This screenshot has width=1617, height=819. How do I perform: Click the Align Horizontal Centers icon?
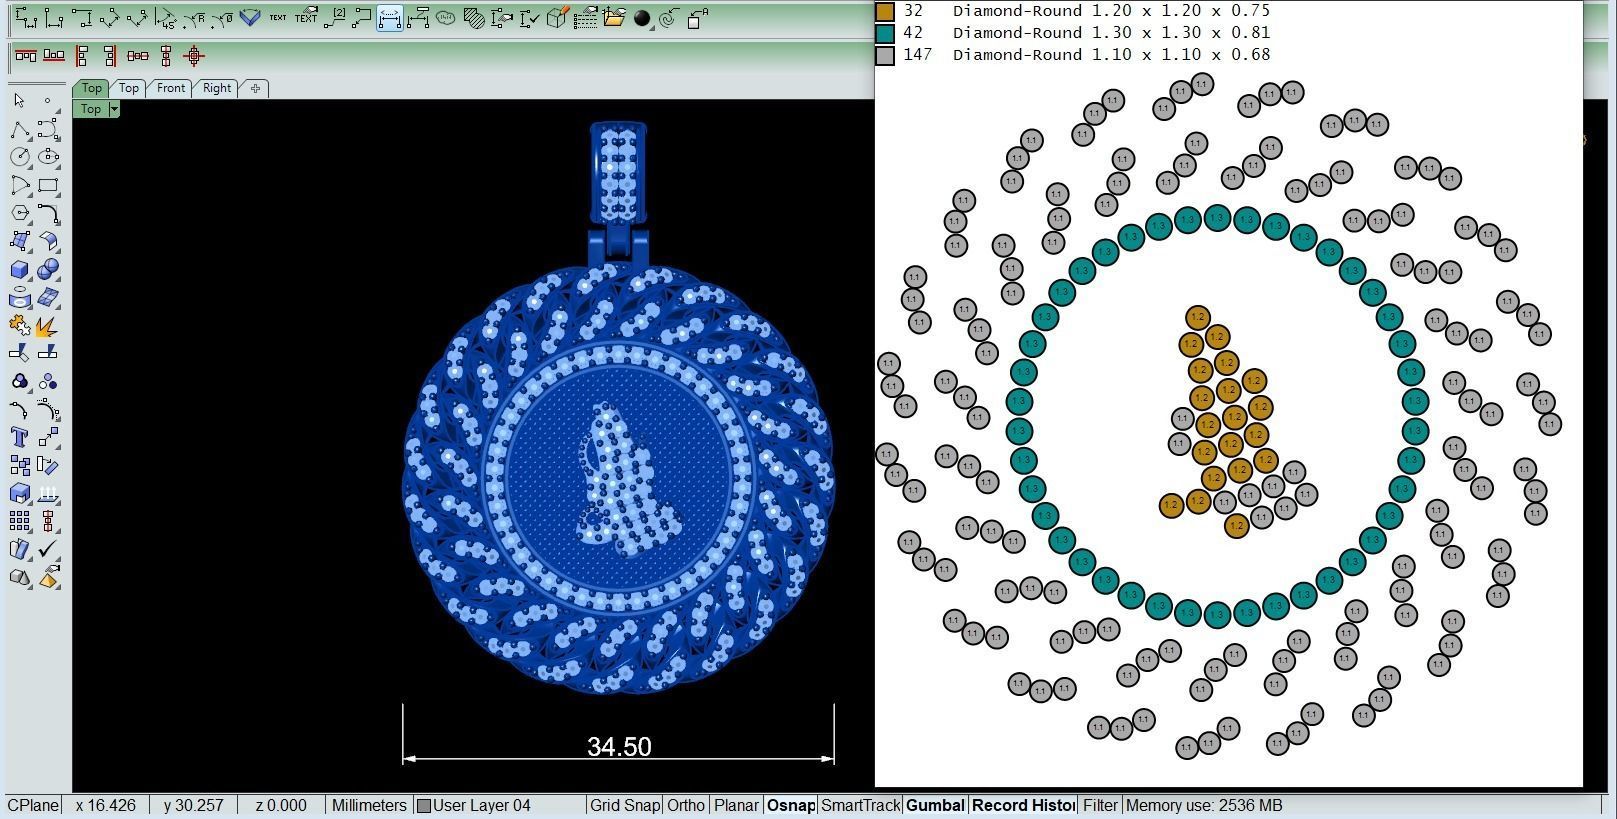pyautogui.click(x=138, y=56)
